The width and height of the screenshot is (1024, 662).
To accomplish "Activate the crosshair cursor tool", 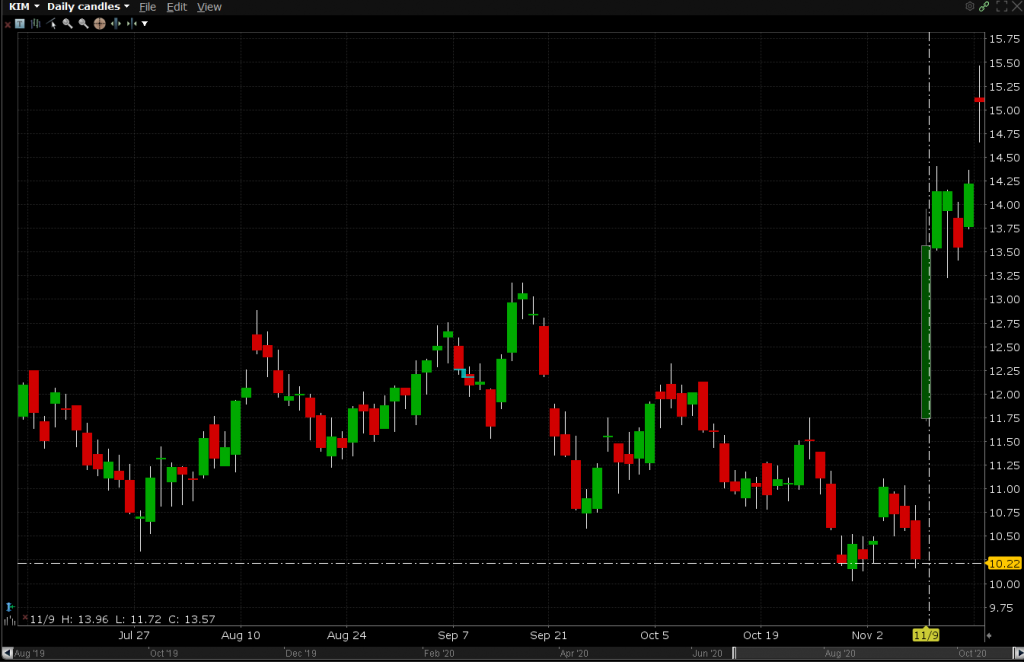I will pyautogui.click(x=100, y=23).
